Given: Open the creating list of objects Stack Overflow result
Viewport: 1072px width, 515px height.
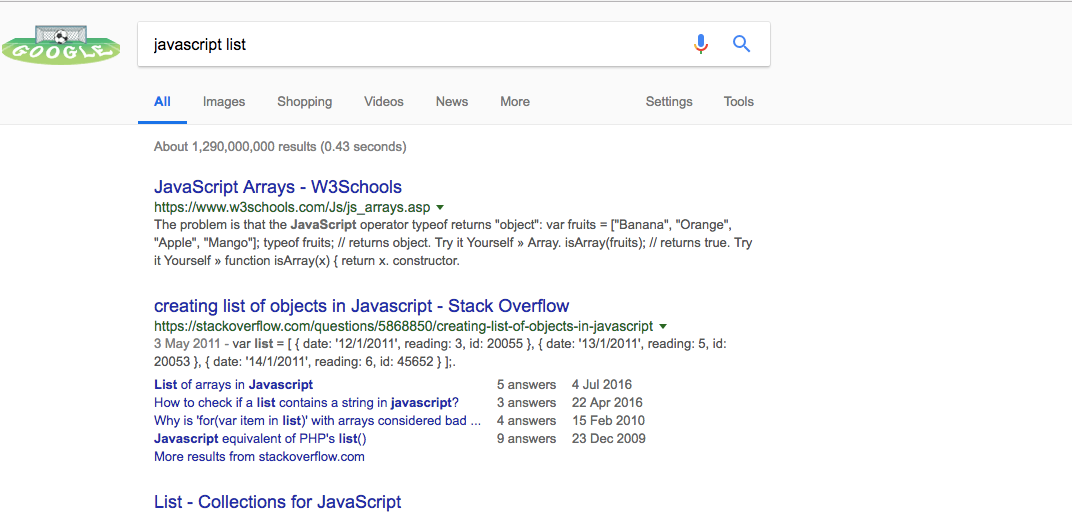Looking at the screenshot, I should pos(362,306).
